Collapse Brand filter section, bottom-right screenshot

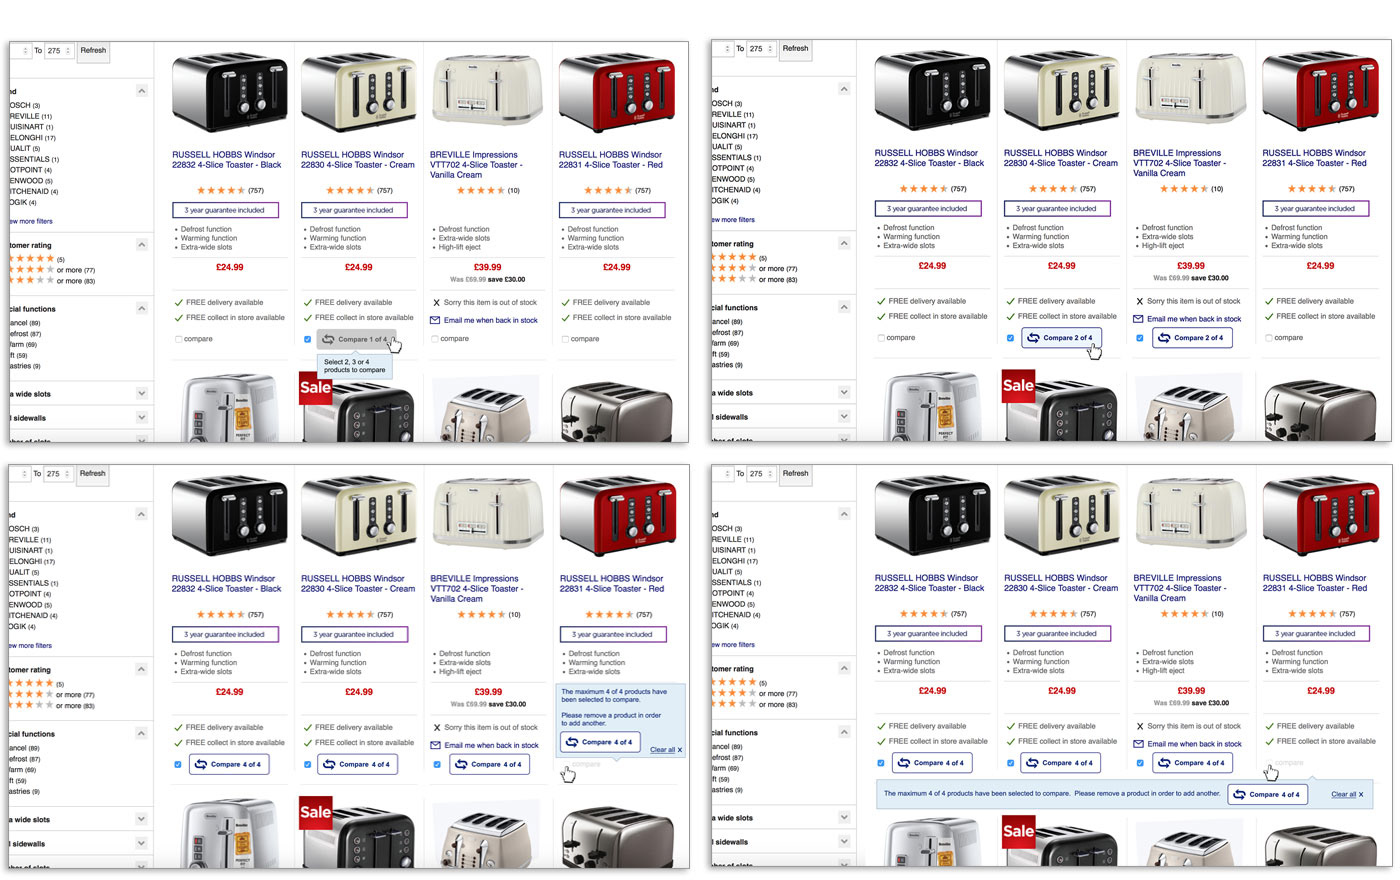[x=844, y=513]
